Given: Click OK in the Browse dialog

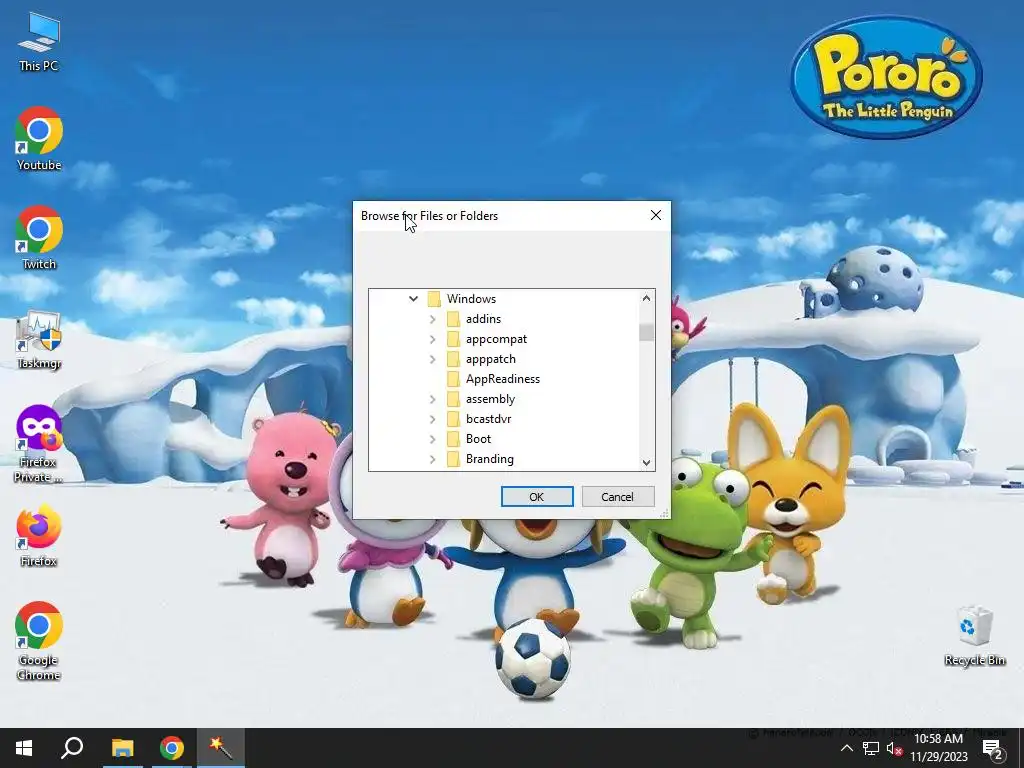Looking at the screenshot, I should tap(537, 496).
